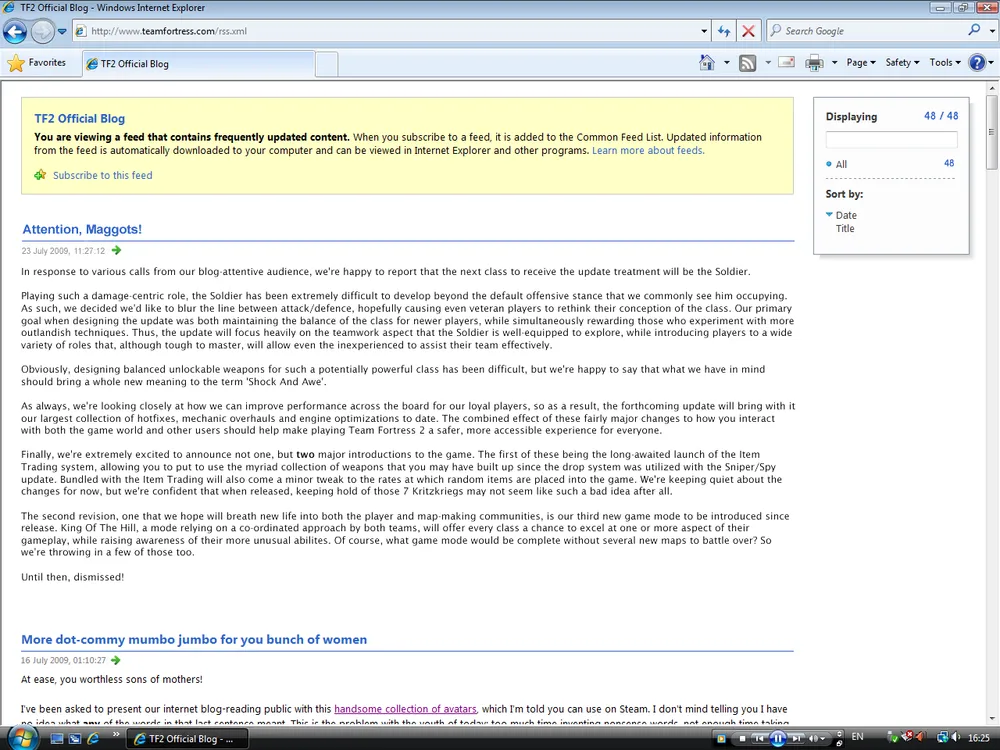Select the 'All' filter category
The image size is (1000, 750).
click(x=841, y=165)
